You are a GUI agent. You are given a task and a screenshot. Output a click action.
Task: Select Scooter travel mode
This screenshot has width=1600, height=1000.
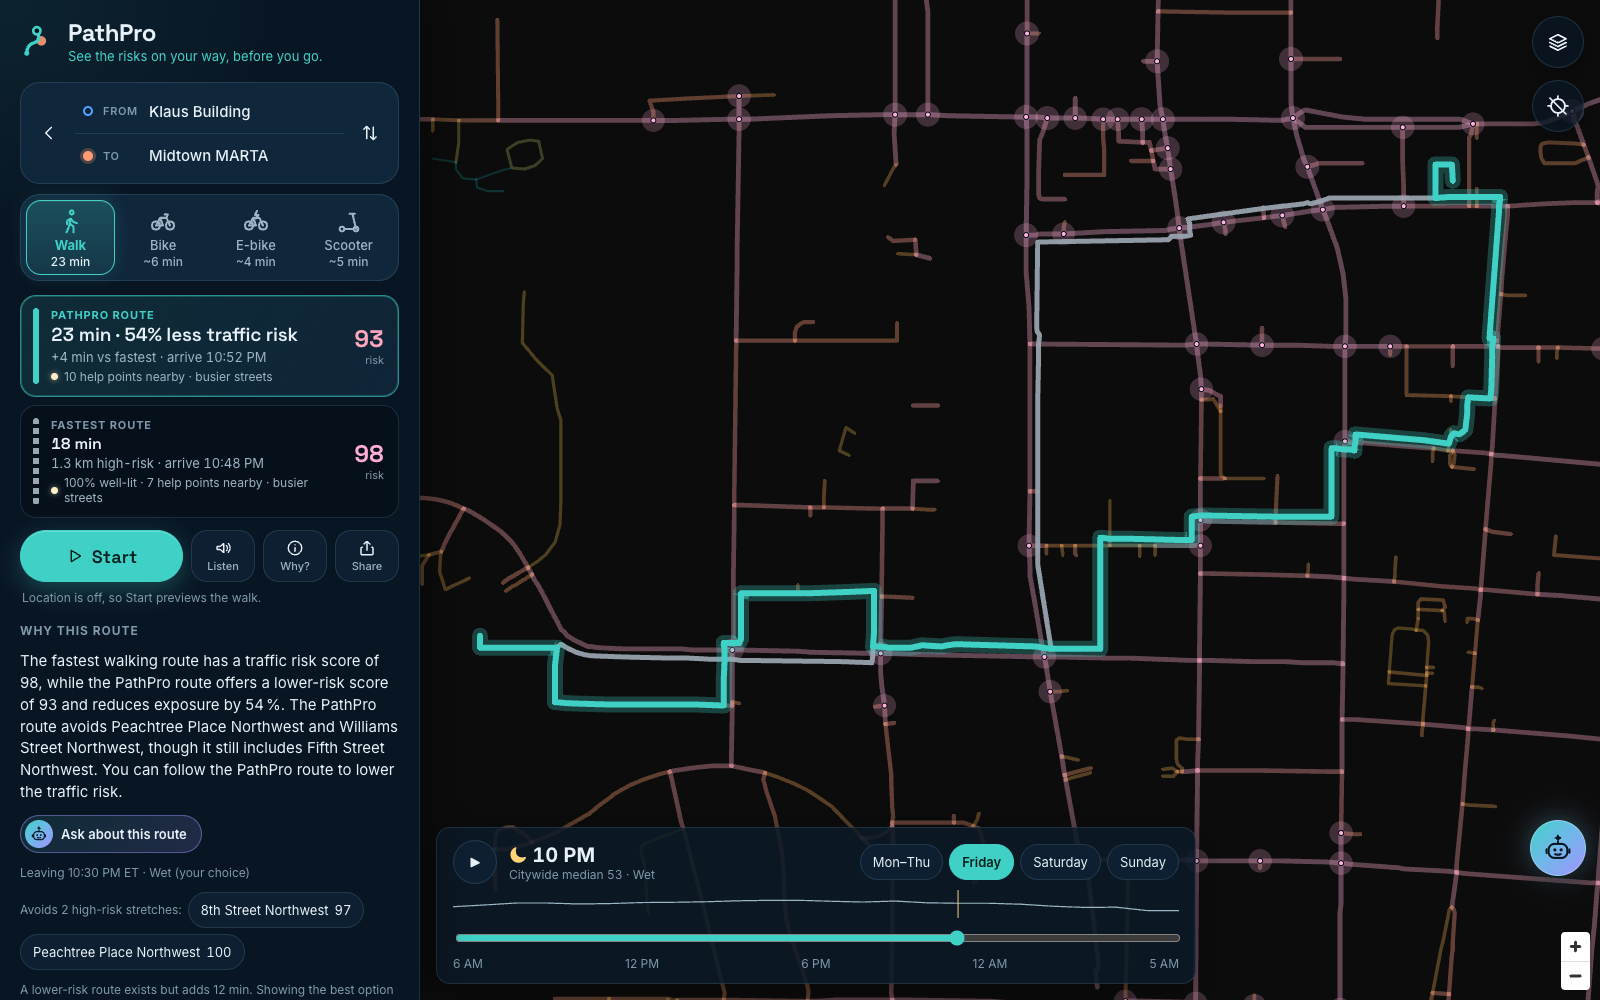(x=348, y=238)
